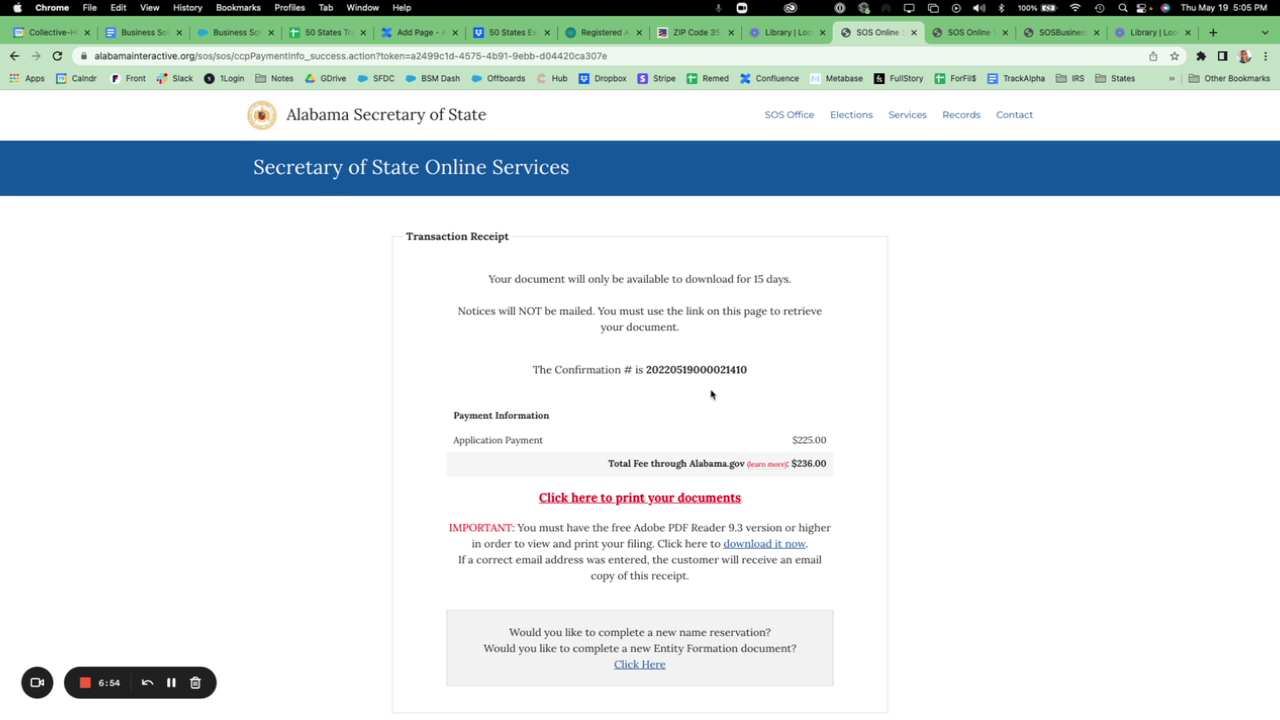
Task: Switch to the SOSBusiness tab
Action: point(1061,32)
